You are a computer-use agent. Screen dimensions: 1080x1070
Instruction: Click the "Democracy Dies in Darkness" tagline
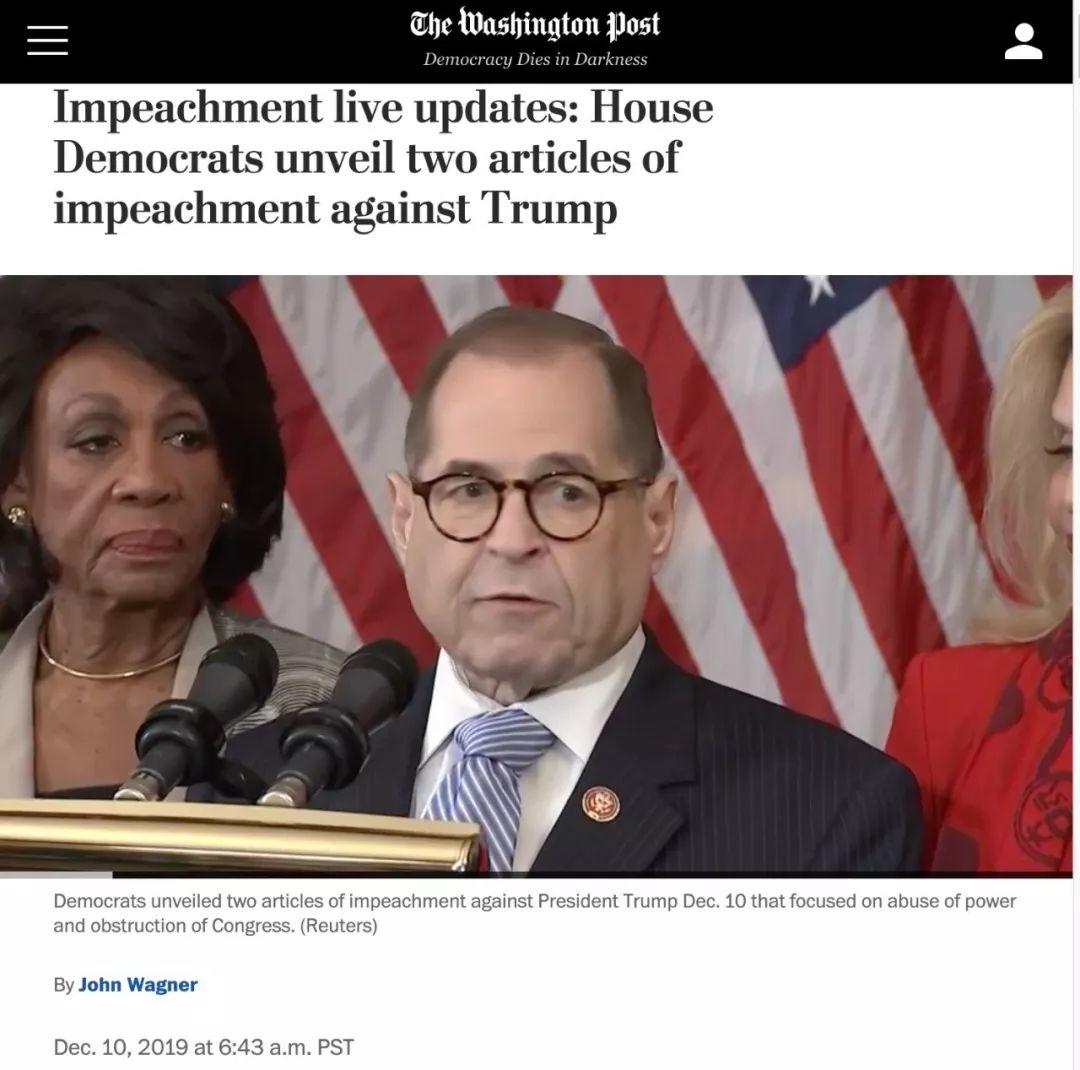[535, 59]
